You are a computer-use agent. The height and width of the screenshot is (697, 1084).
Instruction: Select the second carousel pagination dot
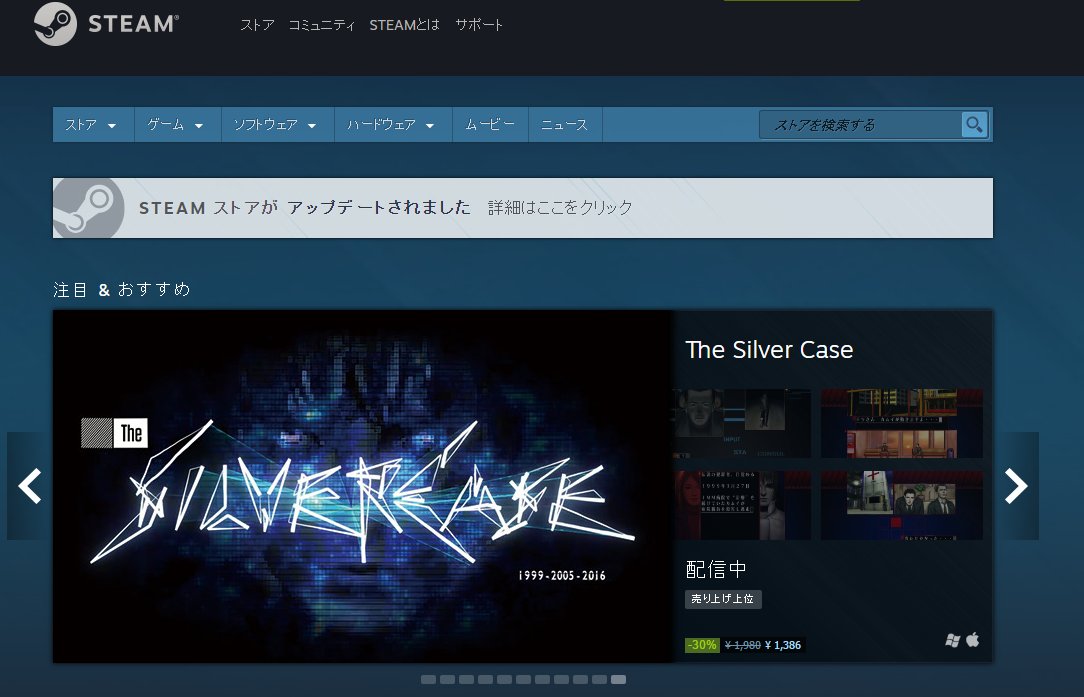[x=447, y=680]
